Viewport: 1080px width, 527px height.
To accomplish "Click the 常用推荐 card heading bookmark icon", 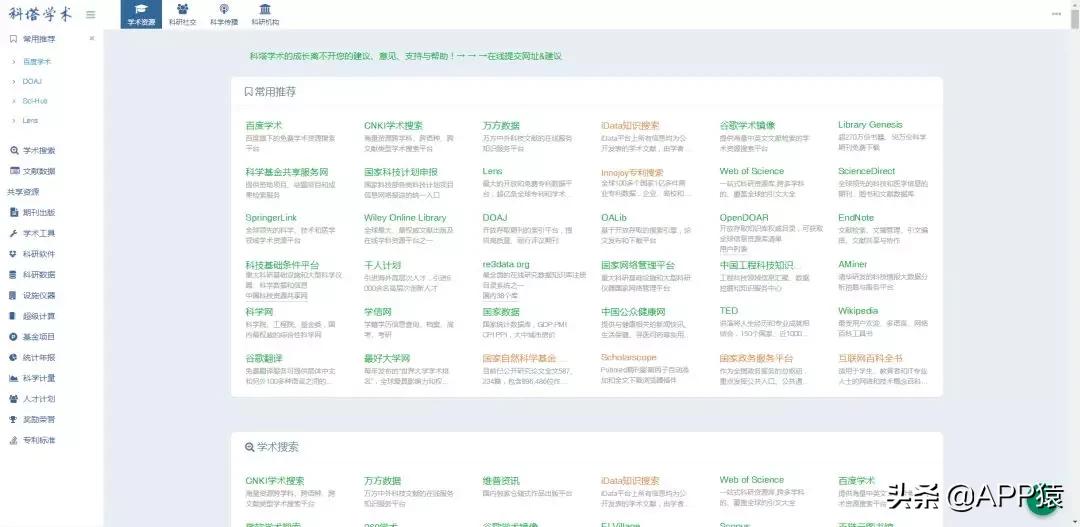I will click(249, 92).
